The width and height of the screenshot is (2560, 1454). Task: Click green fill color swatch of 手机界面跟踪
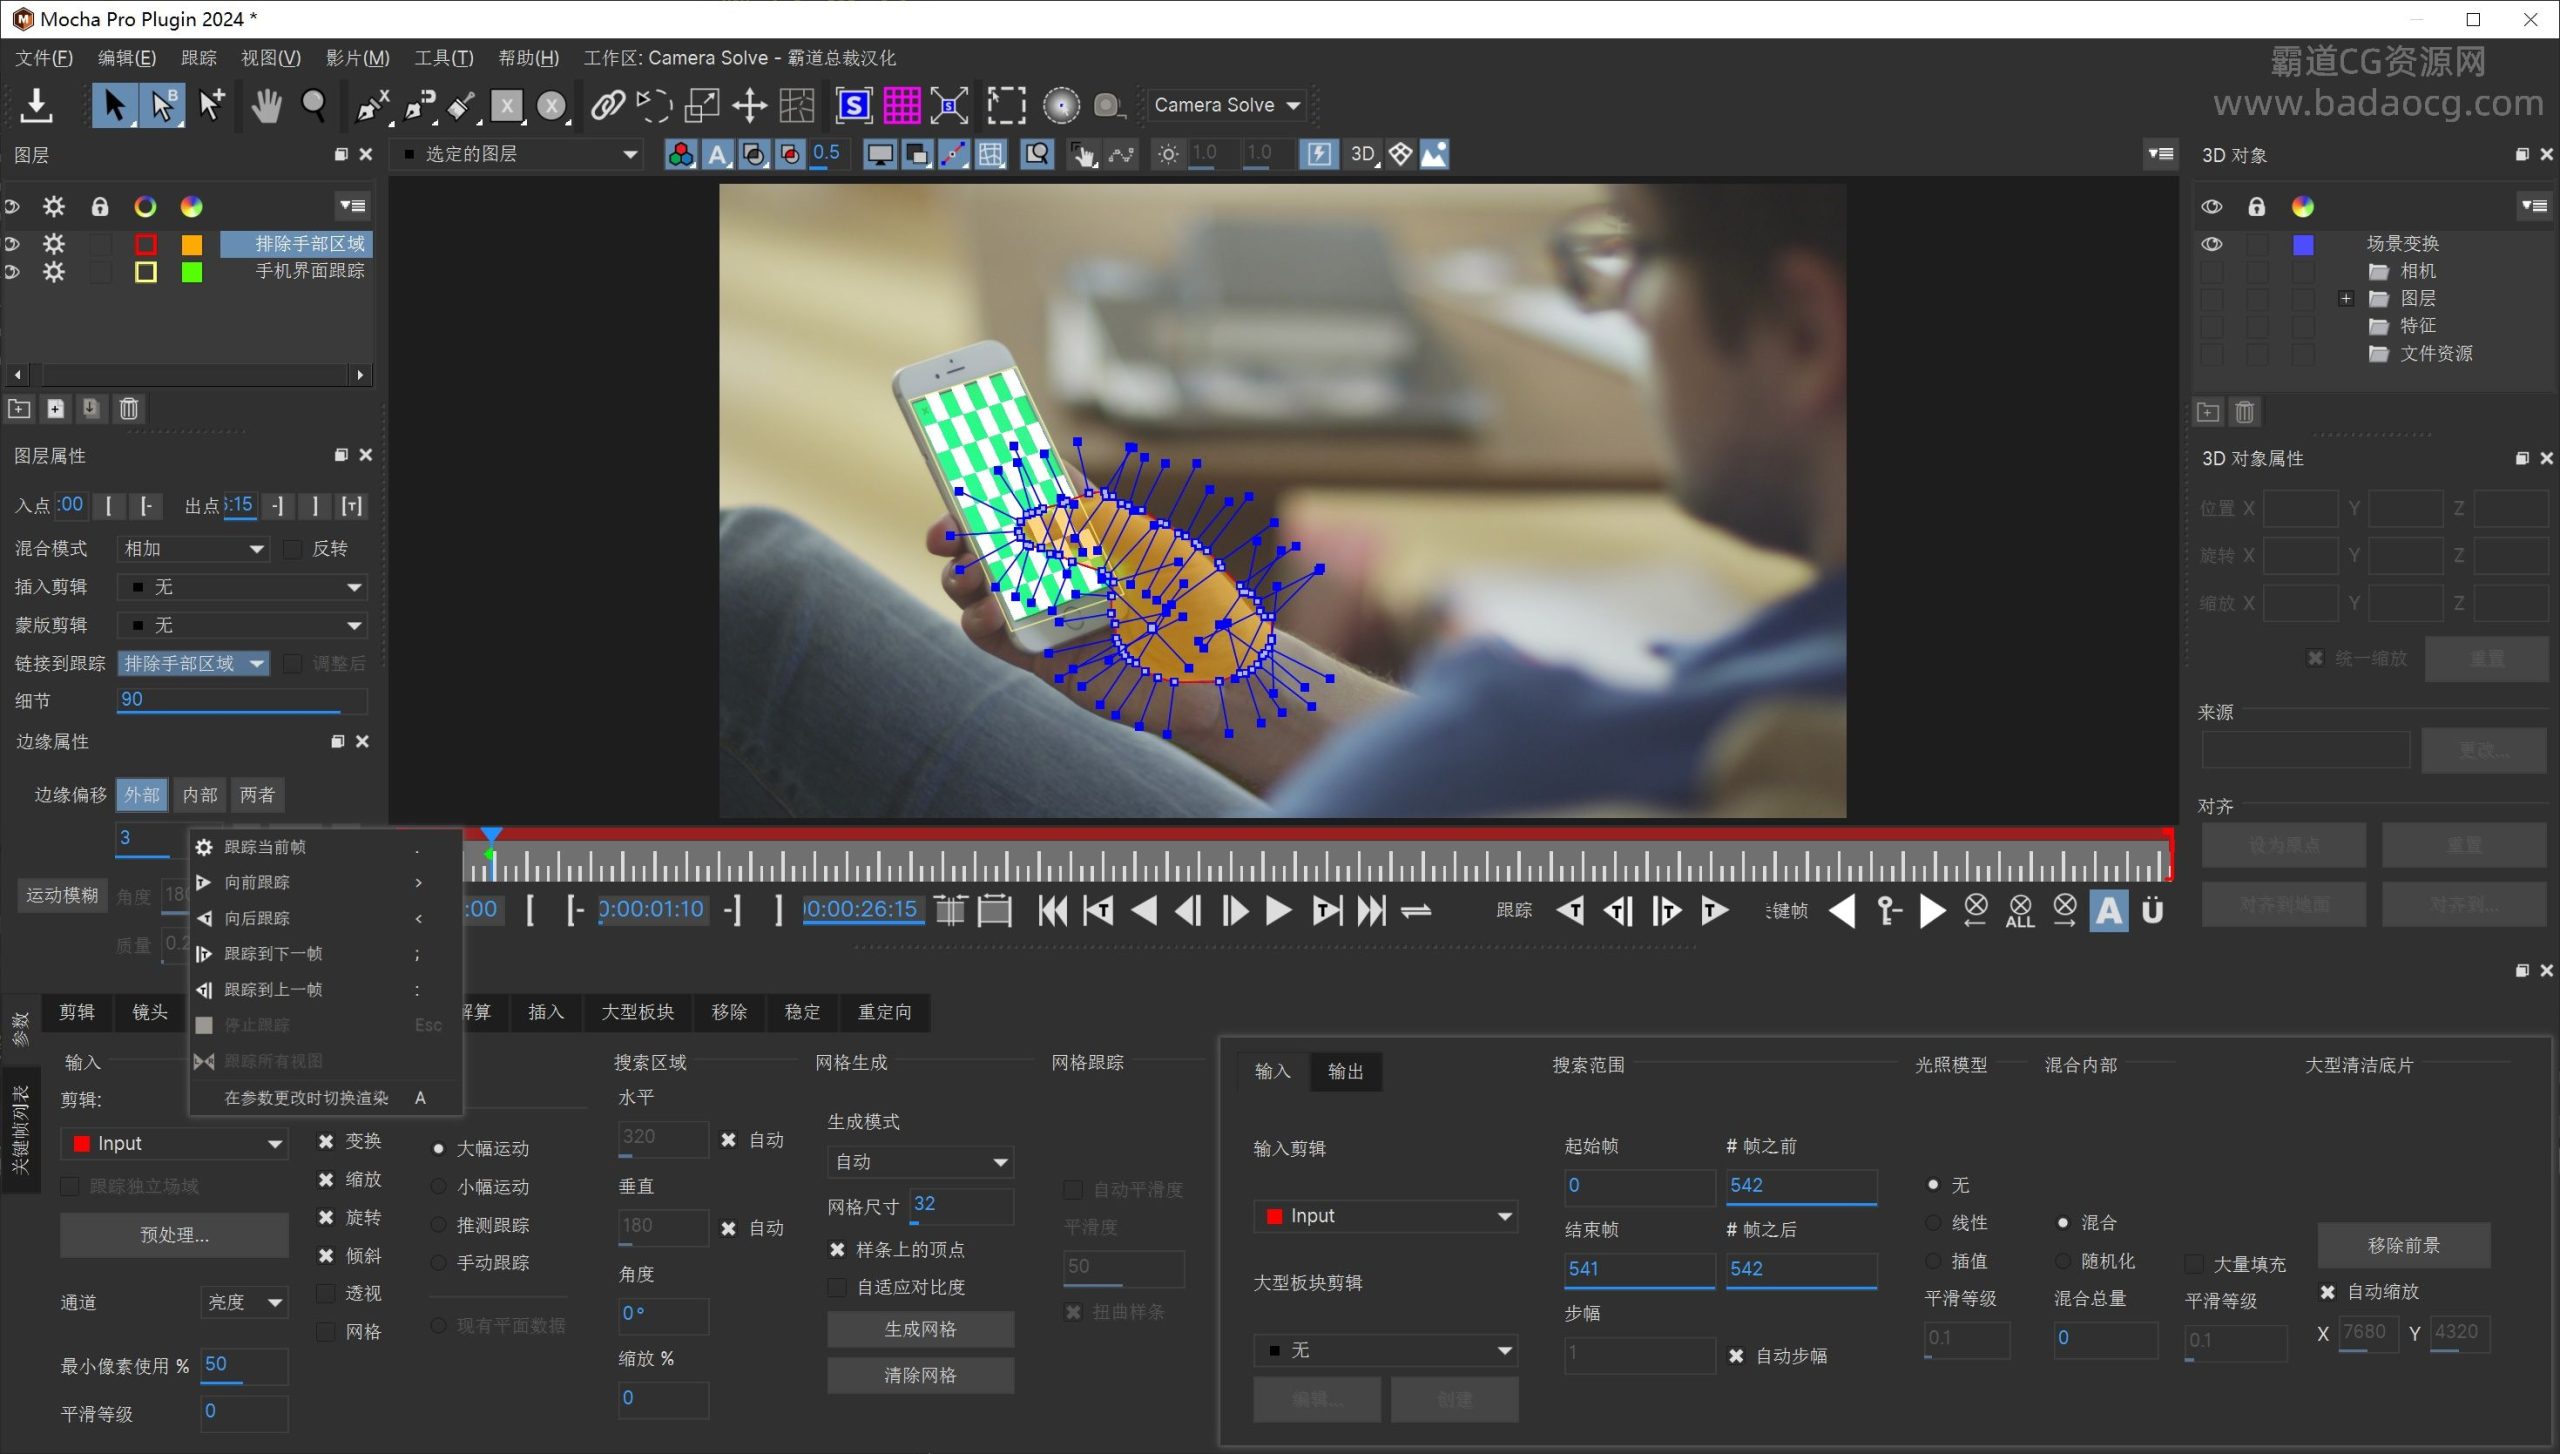pos(191,272)
